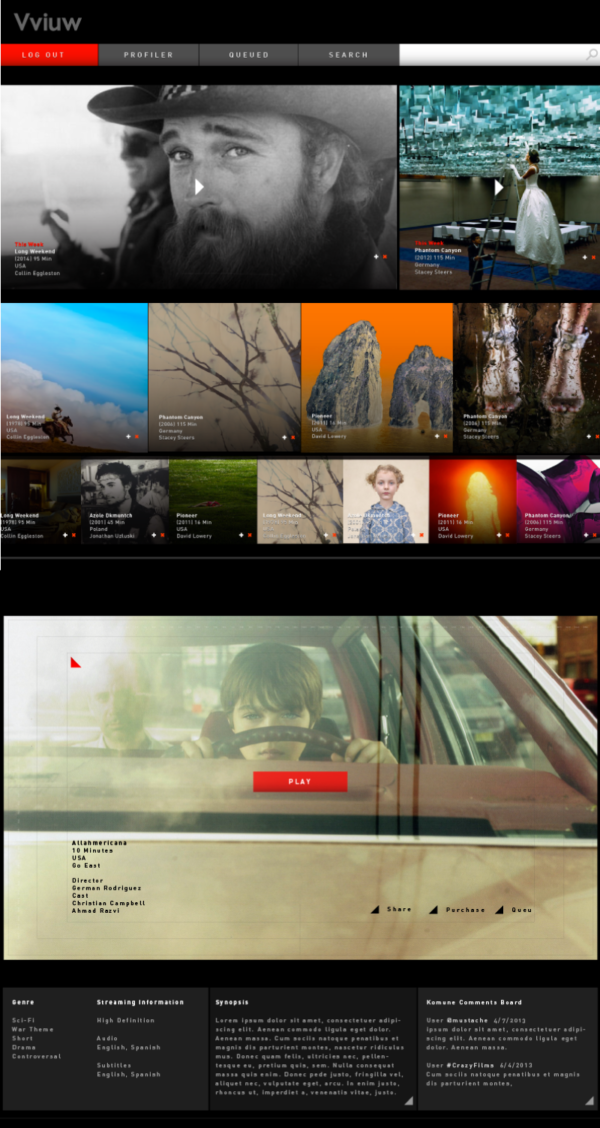Image resolution: width=600 pixels, height=1128 pixels.
Task: Click into the search input field
Action: point(490,55)
